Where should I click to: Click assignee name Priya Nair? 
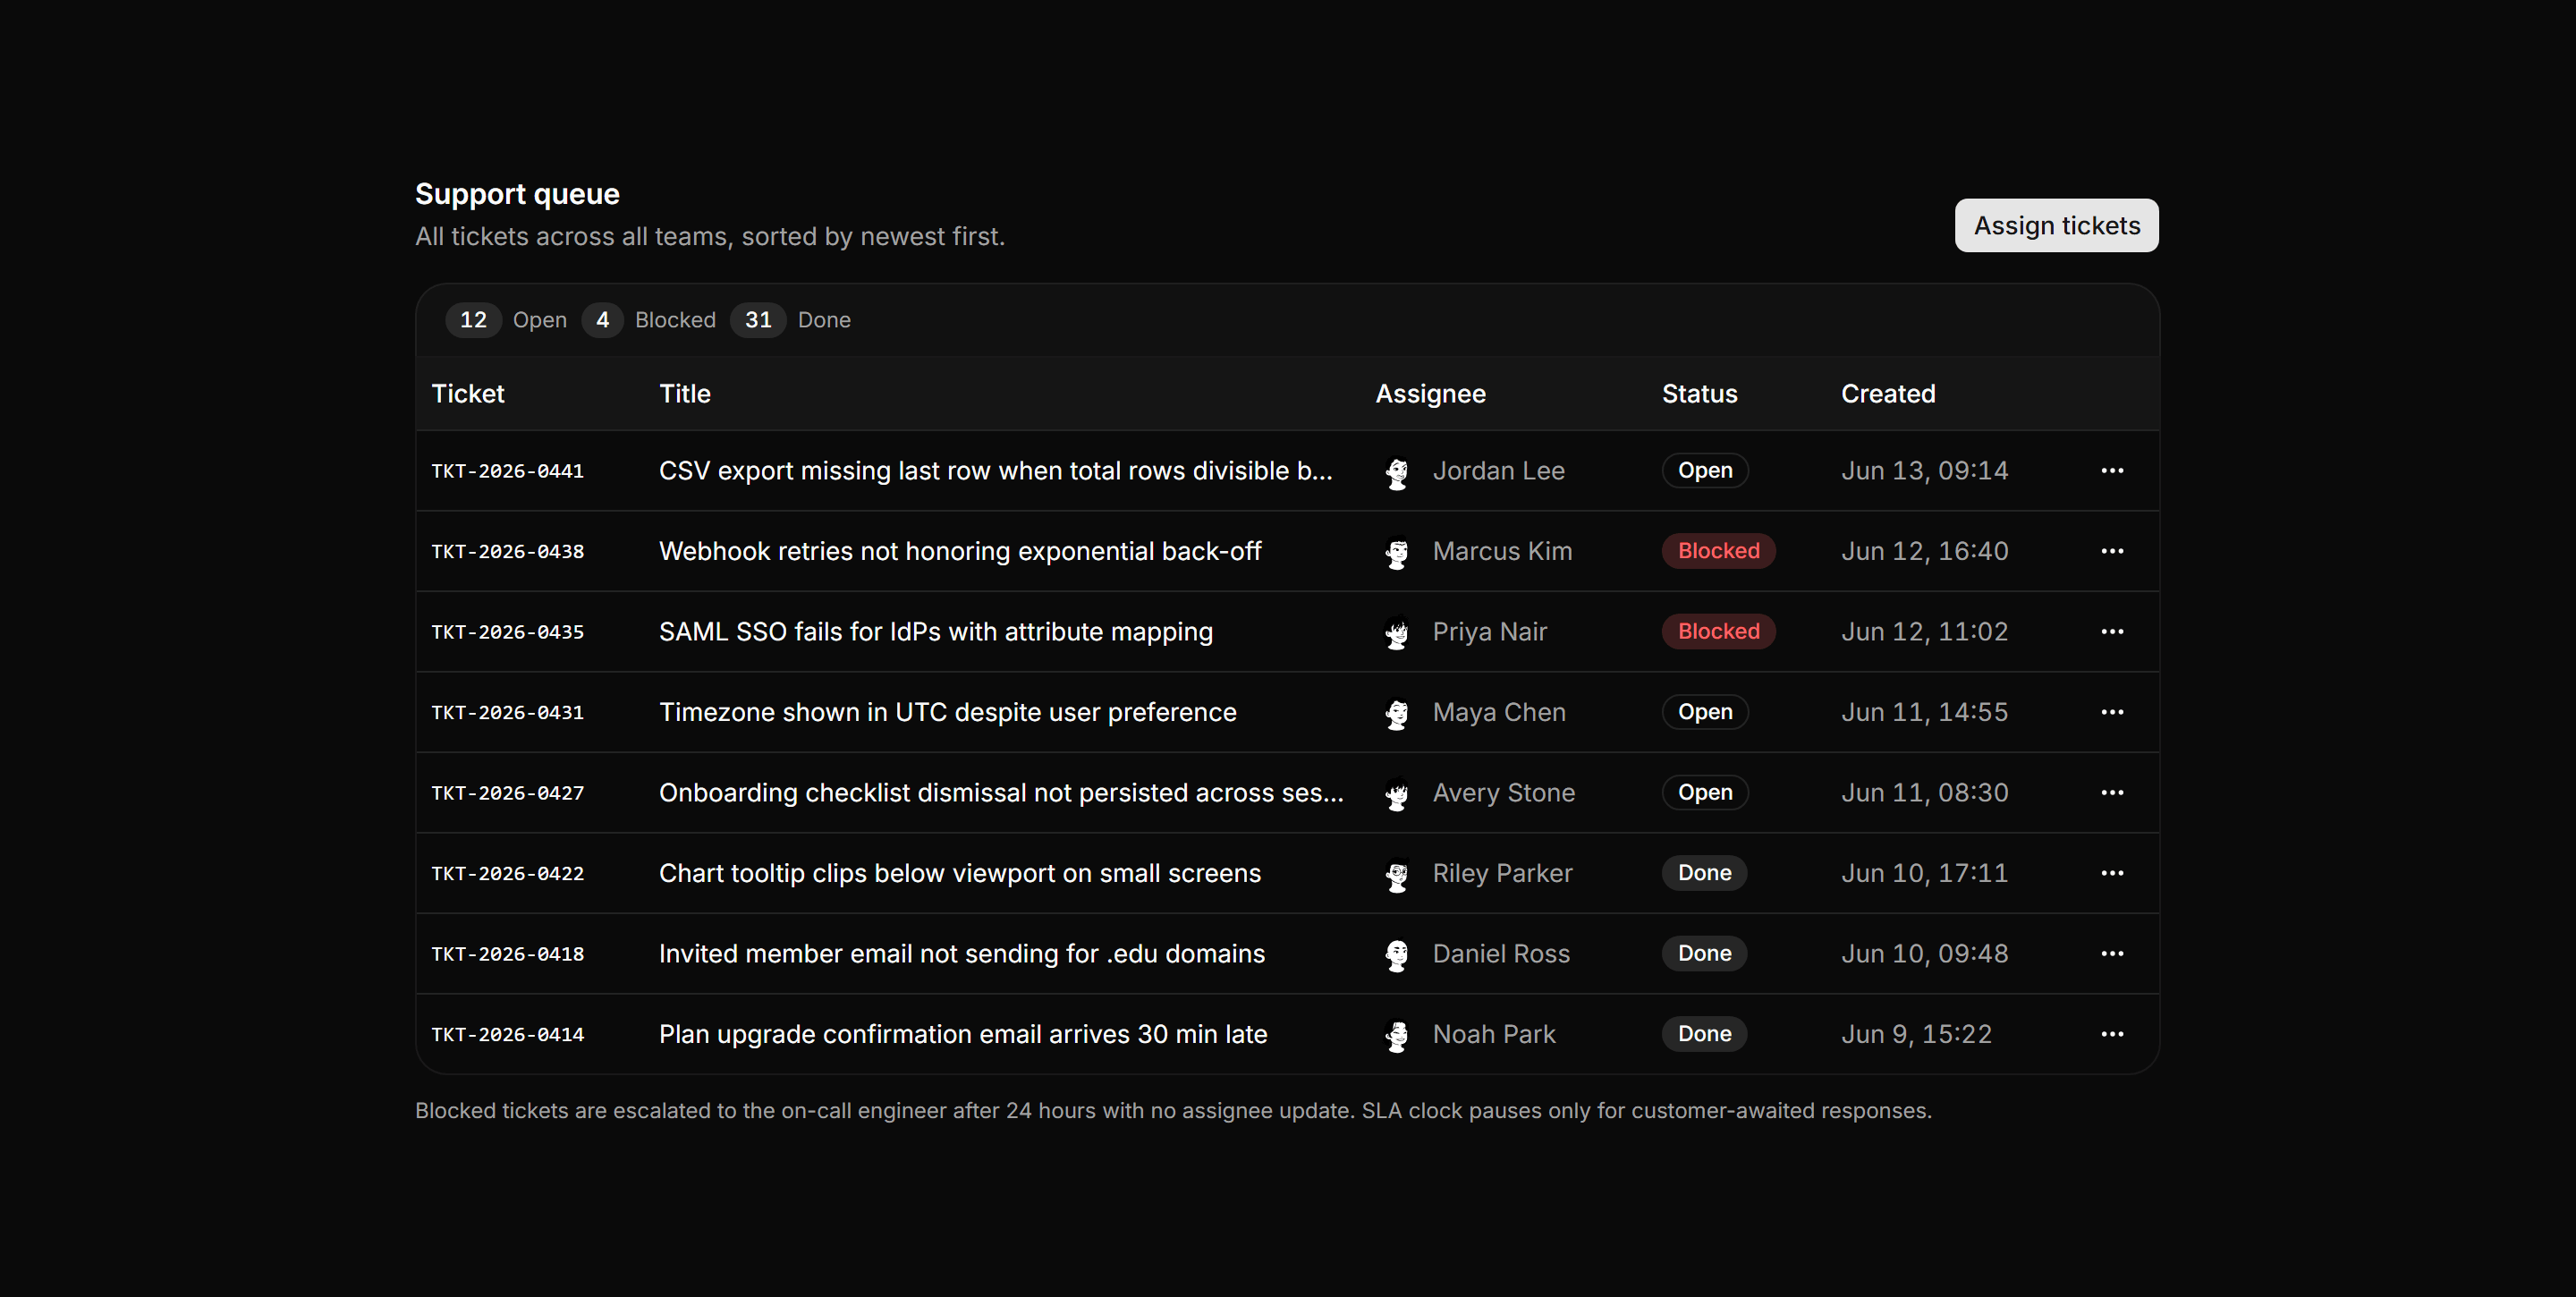click(x=1490, y=632)
